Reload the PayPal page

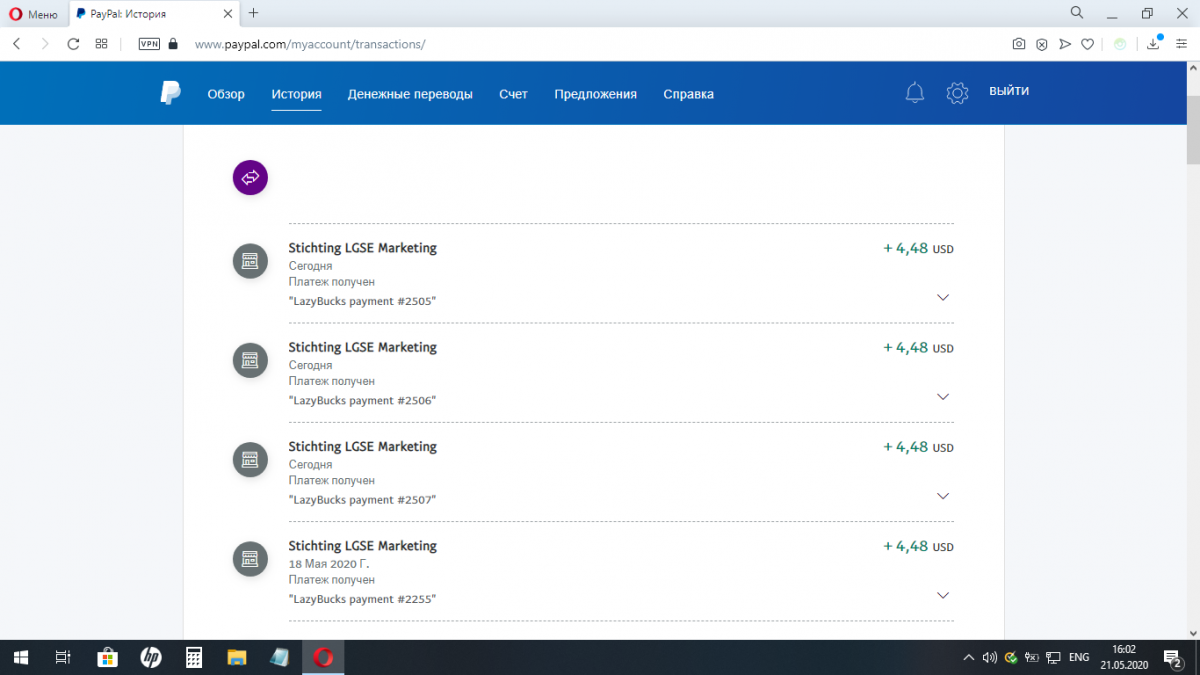click(x=73, y=44)
